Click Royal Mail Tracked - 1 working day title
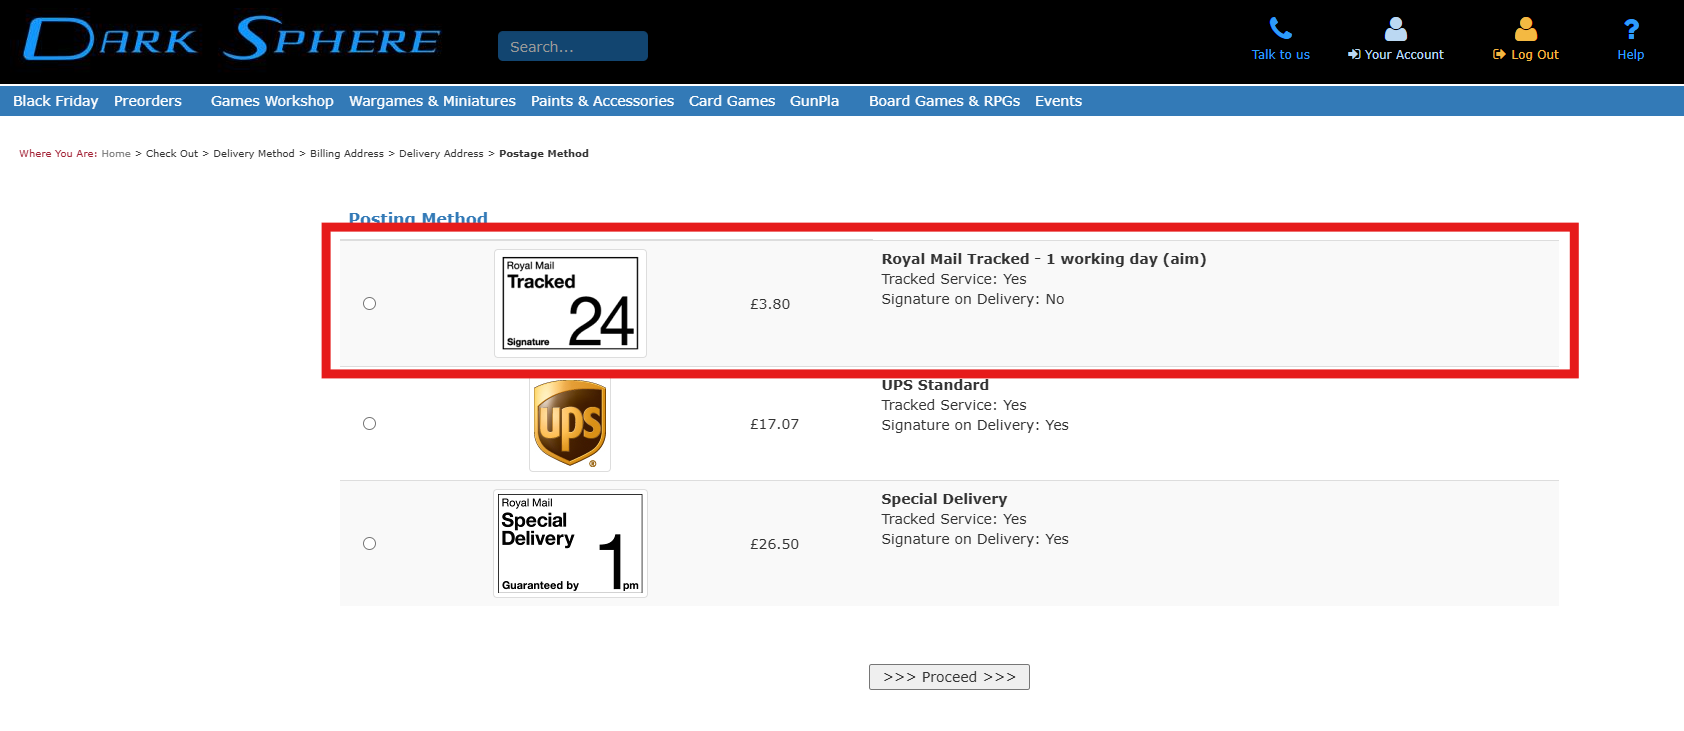Screen dimensions: 1684x731 1044,259
